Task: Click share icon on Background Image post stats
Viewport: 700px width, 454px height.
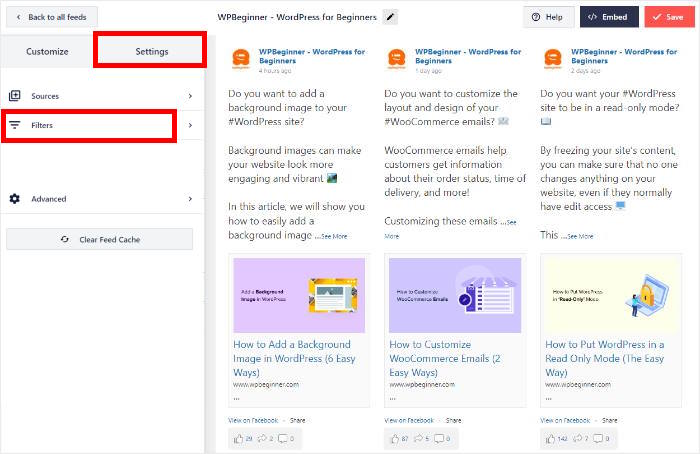Action: (x=262, y=438)
